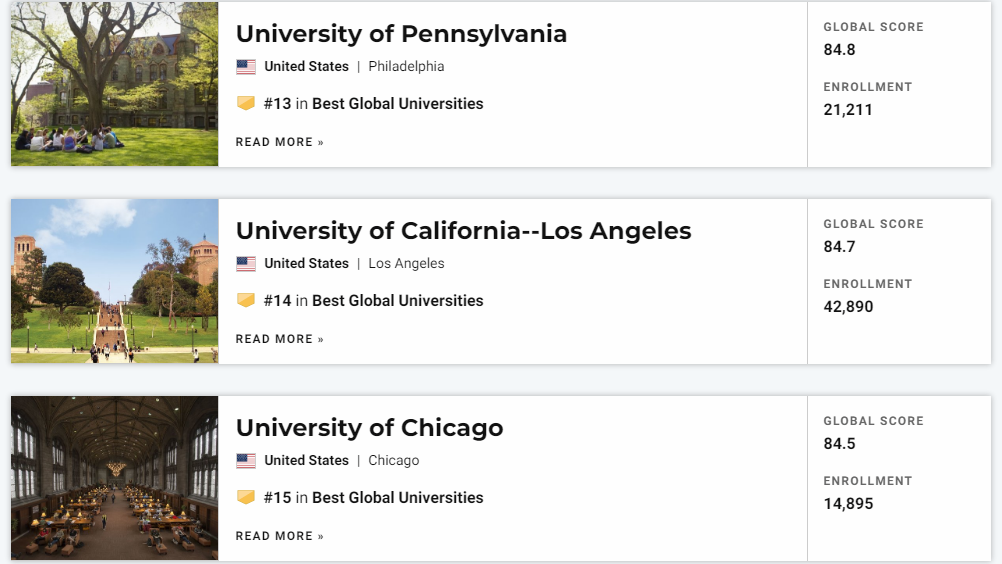Click the #14 ranking badge icon
The width and height of the screenshot is (1002, 564).
pyautogui.click(x=246, y=300)
